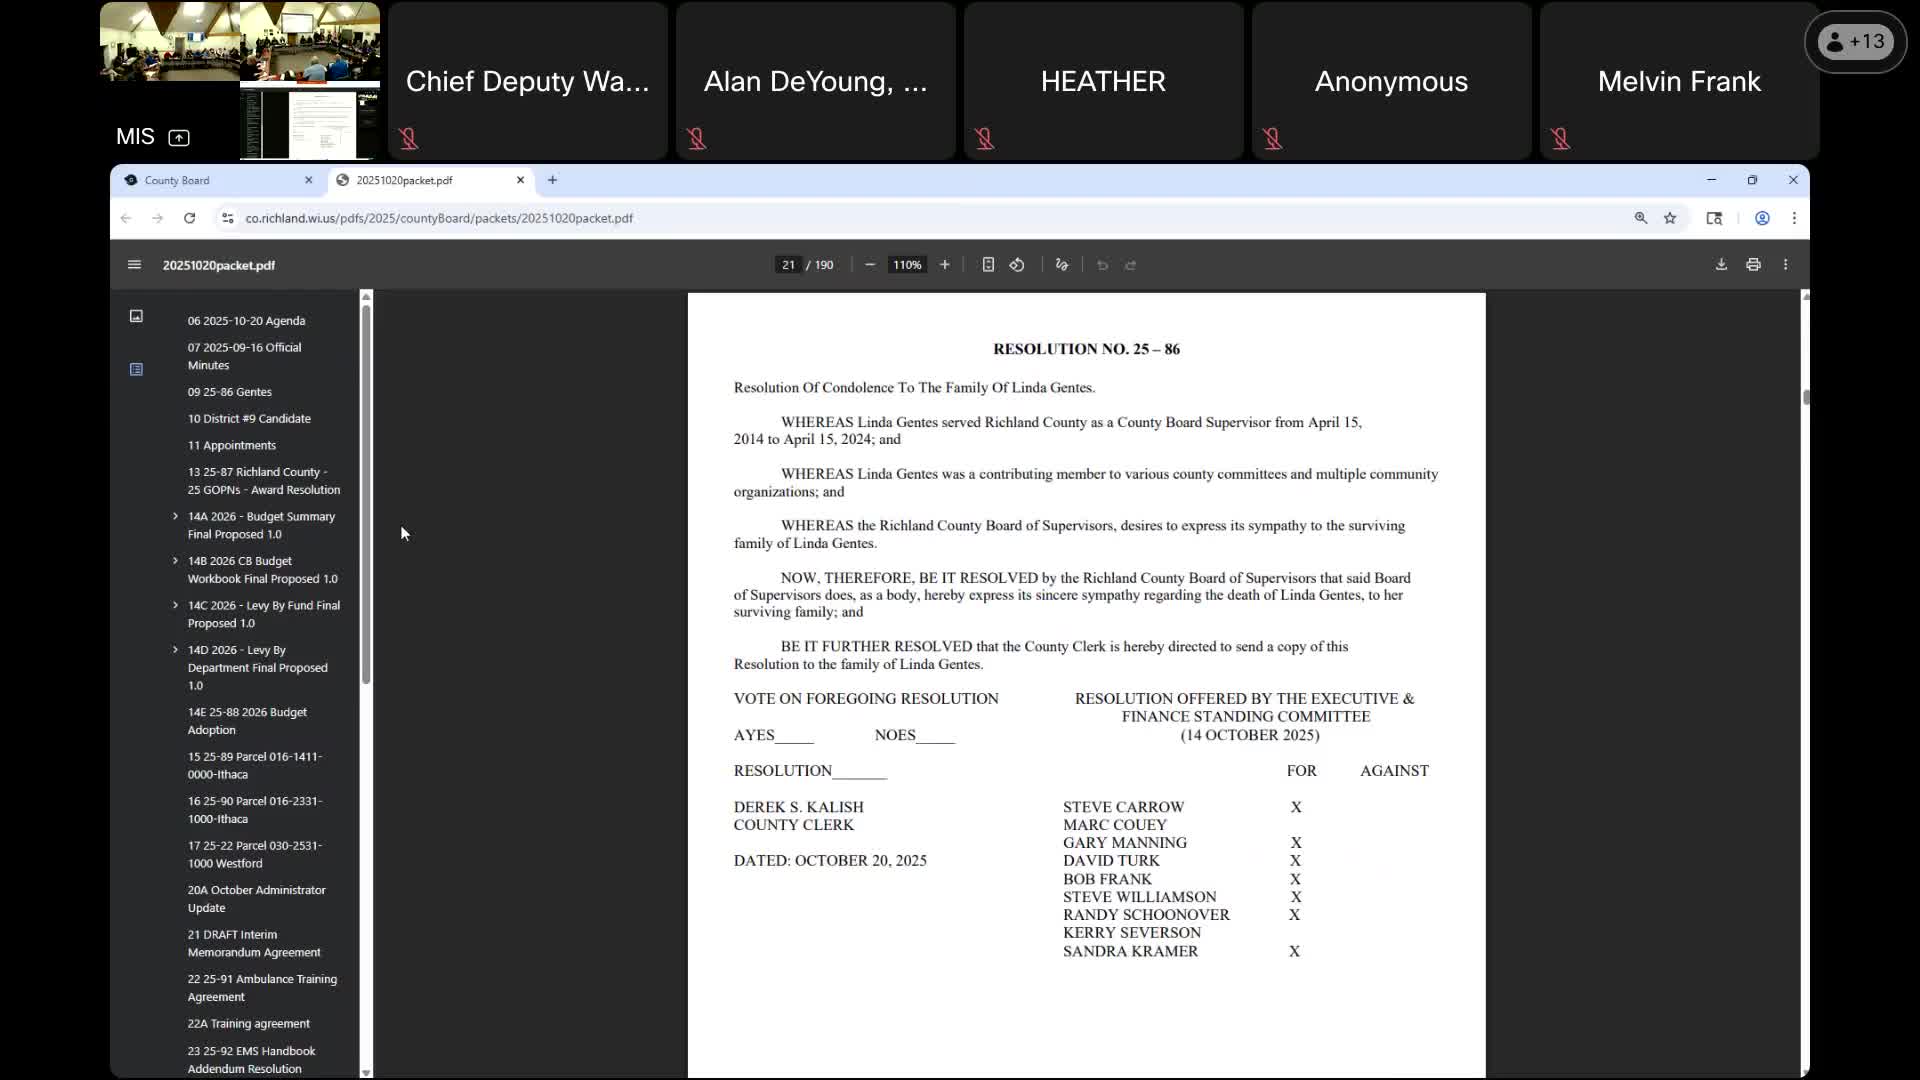Expand 14A 2026 Budget Summary outline item
This screenshot has height=1080, width=1920.
pyautogui.click(x=176, y=517)
